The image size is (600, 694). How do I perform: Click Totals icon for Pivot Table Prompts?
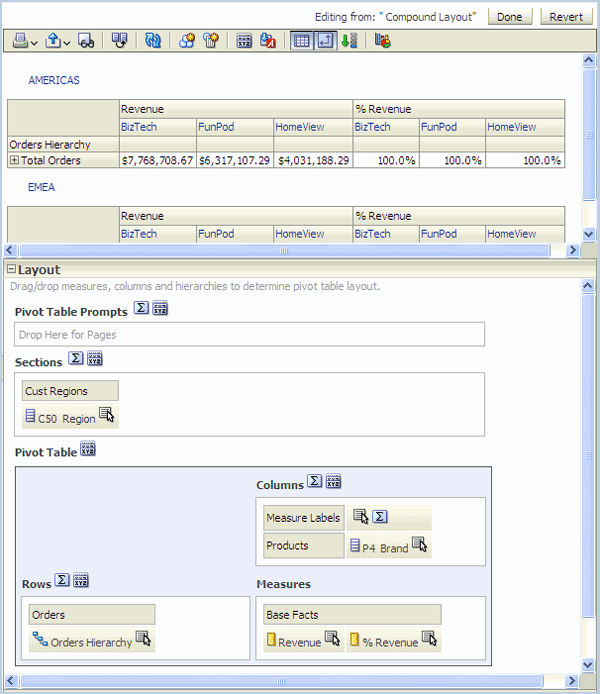pos(141,307)
